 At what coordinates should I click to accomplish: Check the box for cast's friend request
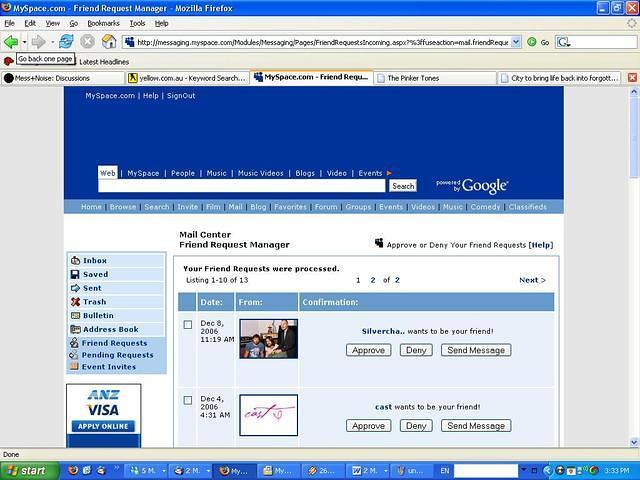tap(188, 400)
